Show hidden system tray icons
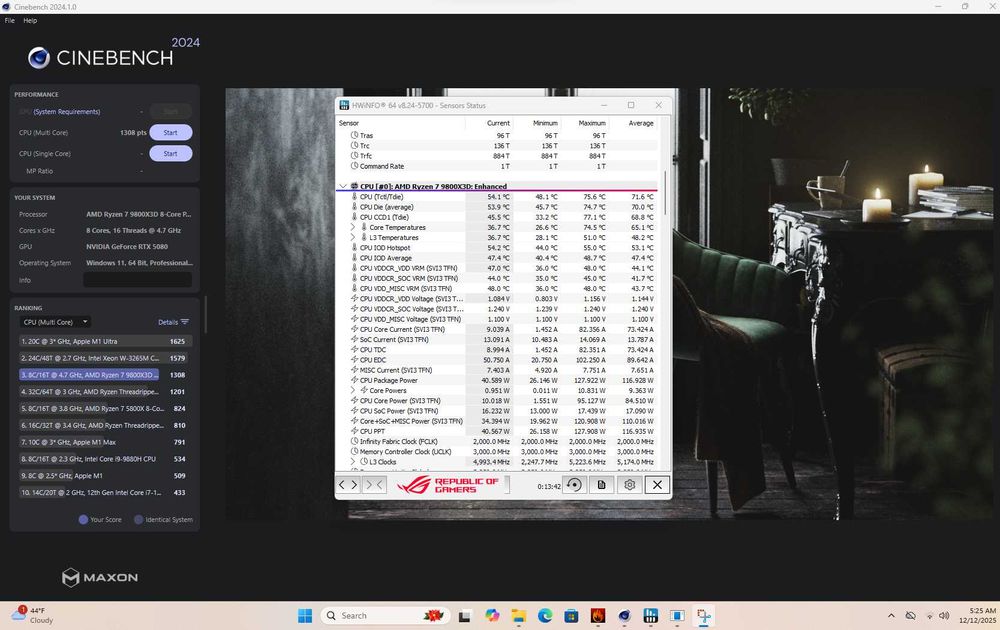The image size is (1000, 630). point(891,615)
